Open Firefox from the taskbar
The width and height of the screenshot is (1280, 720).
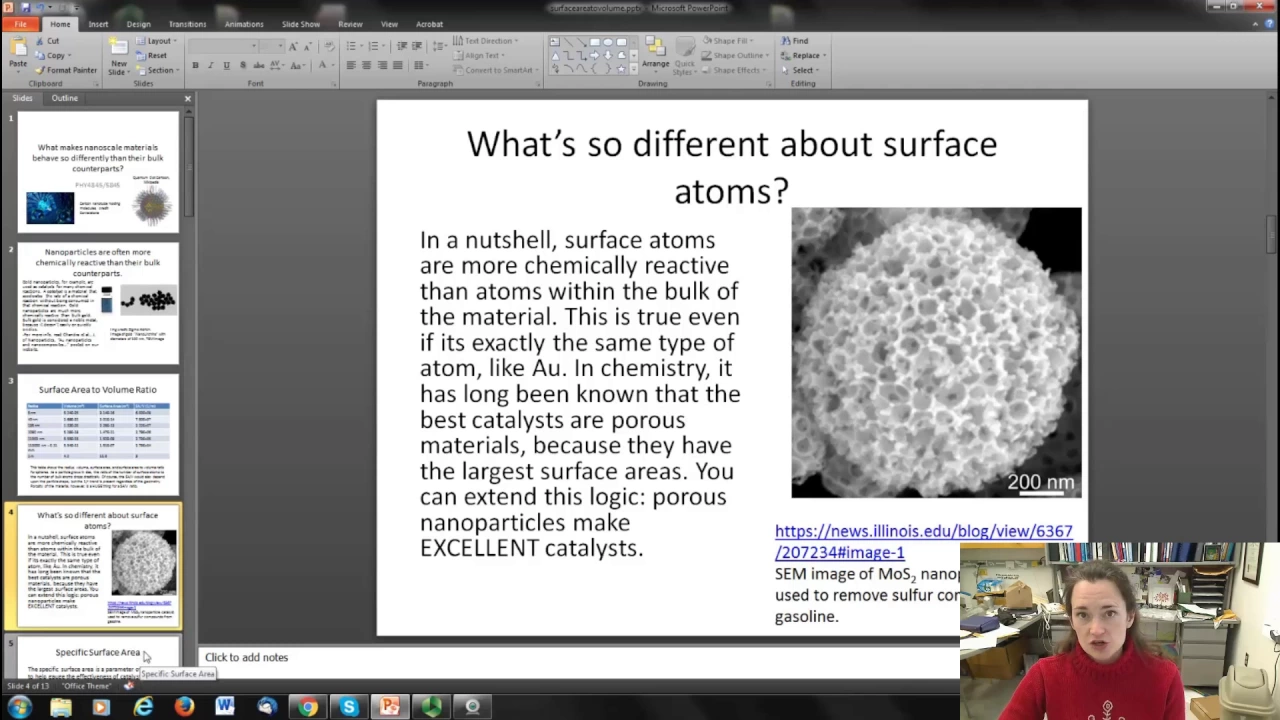click(184, 707)
